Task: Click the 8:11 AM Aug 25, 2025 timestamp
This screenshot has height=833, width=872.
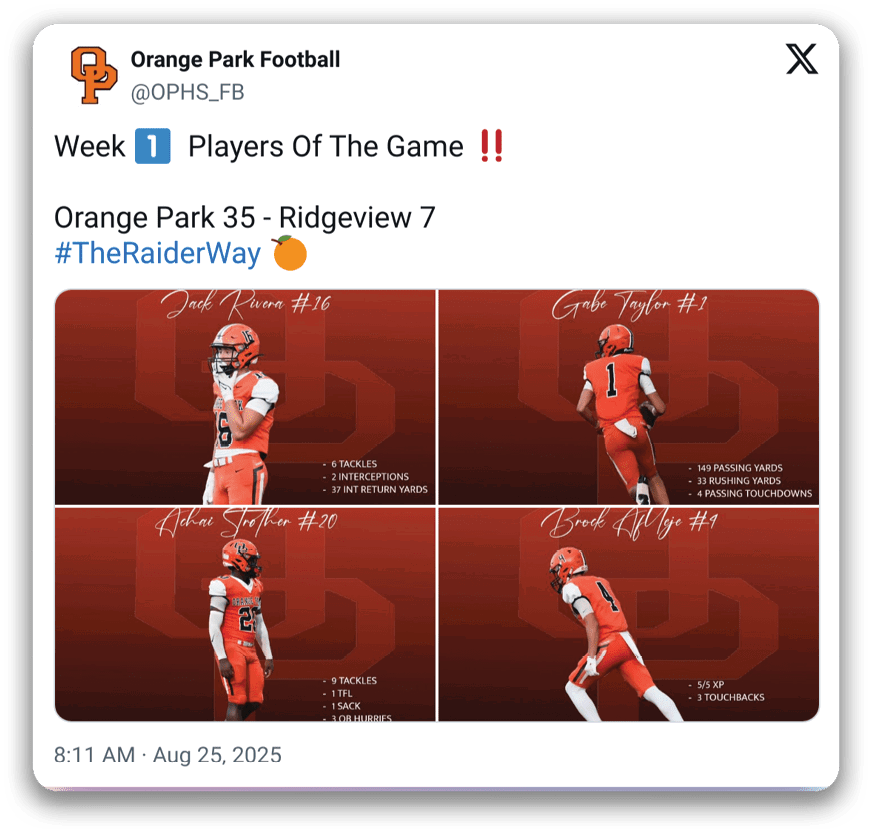Action: 167,755
